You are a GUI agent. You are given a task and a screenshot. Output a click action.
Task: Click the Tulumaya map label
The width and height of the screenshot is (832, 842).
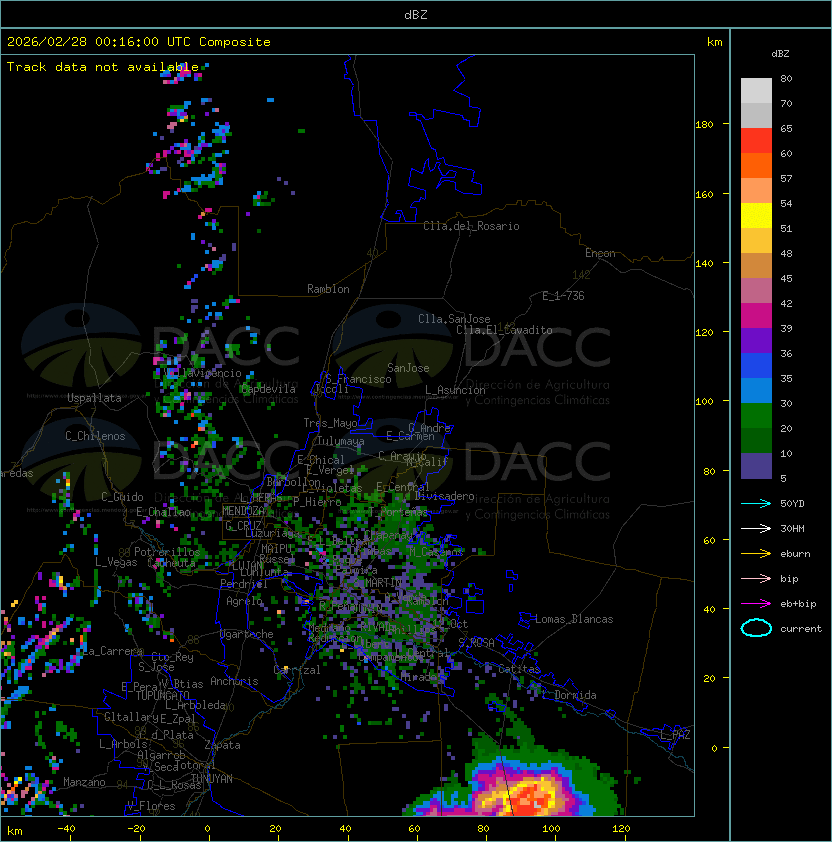341,441
